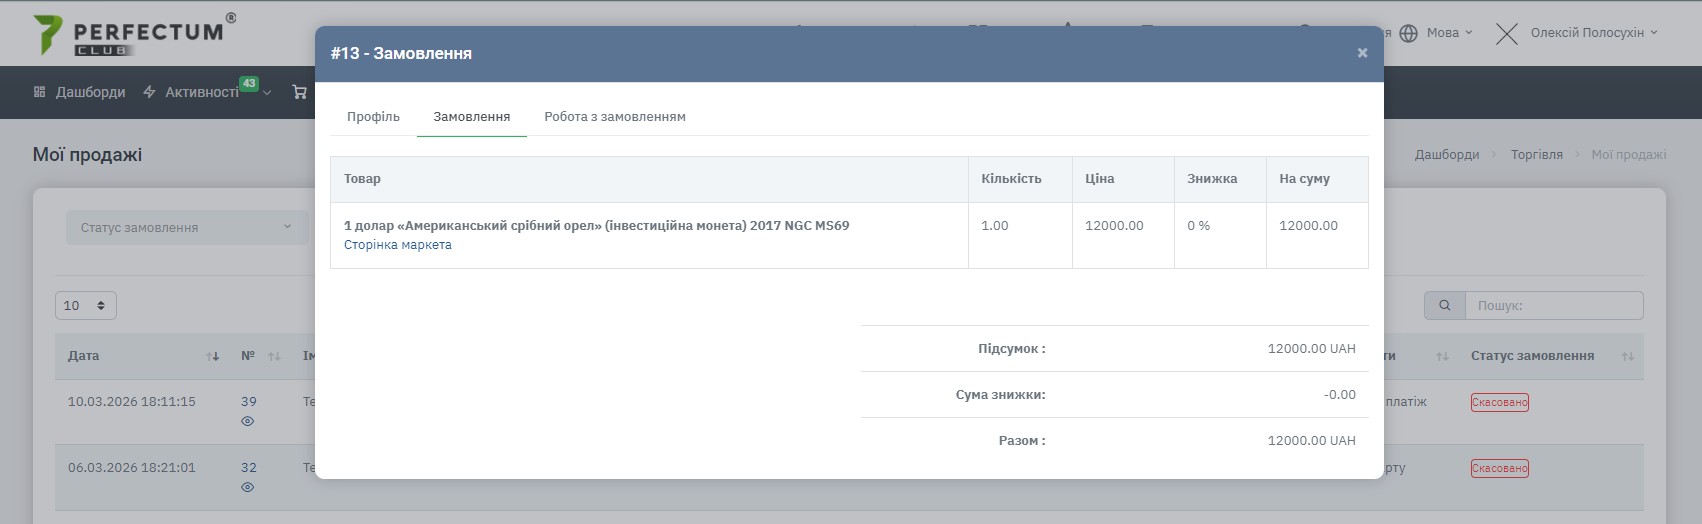
Task: Click the Активності lightning bolt icon
Action: click(149, 92)
